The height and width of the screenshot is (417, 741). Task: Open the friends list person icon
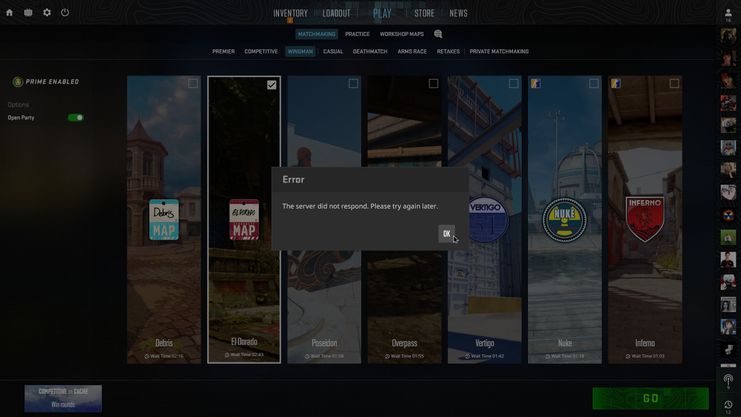(x=728, y=14)
